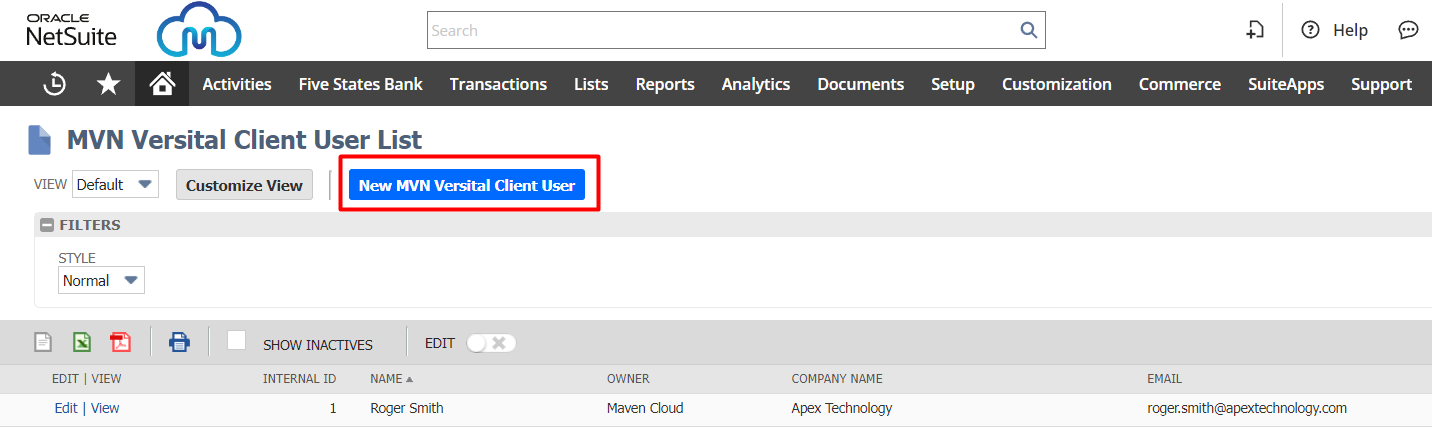This screenshot has height=432, width=1432.
Task: Print the list using printer icon
Action: click(x=179, y=343)
